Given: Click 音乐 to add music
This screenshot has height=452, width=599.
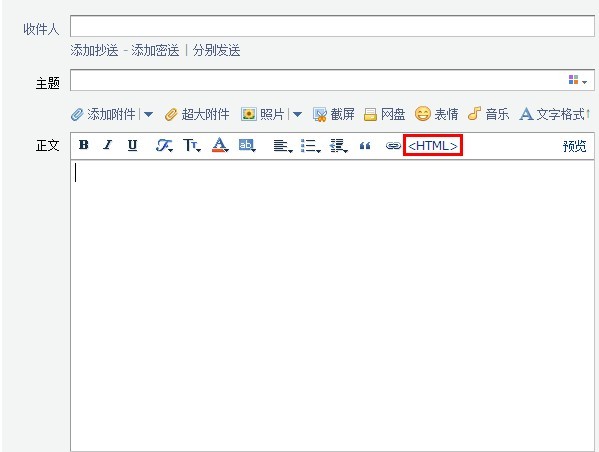Looking at the screenshot, I should point(489,114).
